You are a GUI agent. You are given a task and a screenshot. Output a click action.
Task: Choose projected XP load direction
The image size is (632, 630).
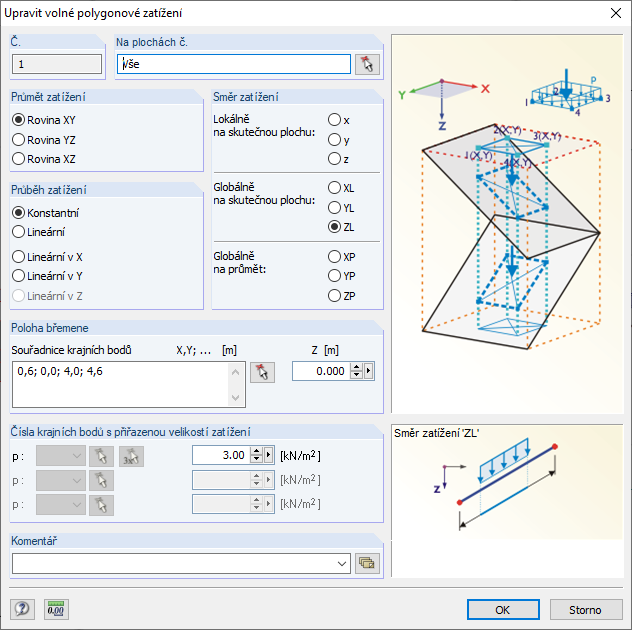[341, 256]
